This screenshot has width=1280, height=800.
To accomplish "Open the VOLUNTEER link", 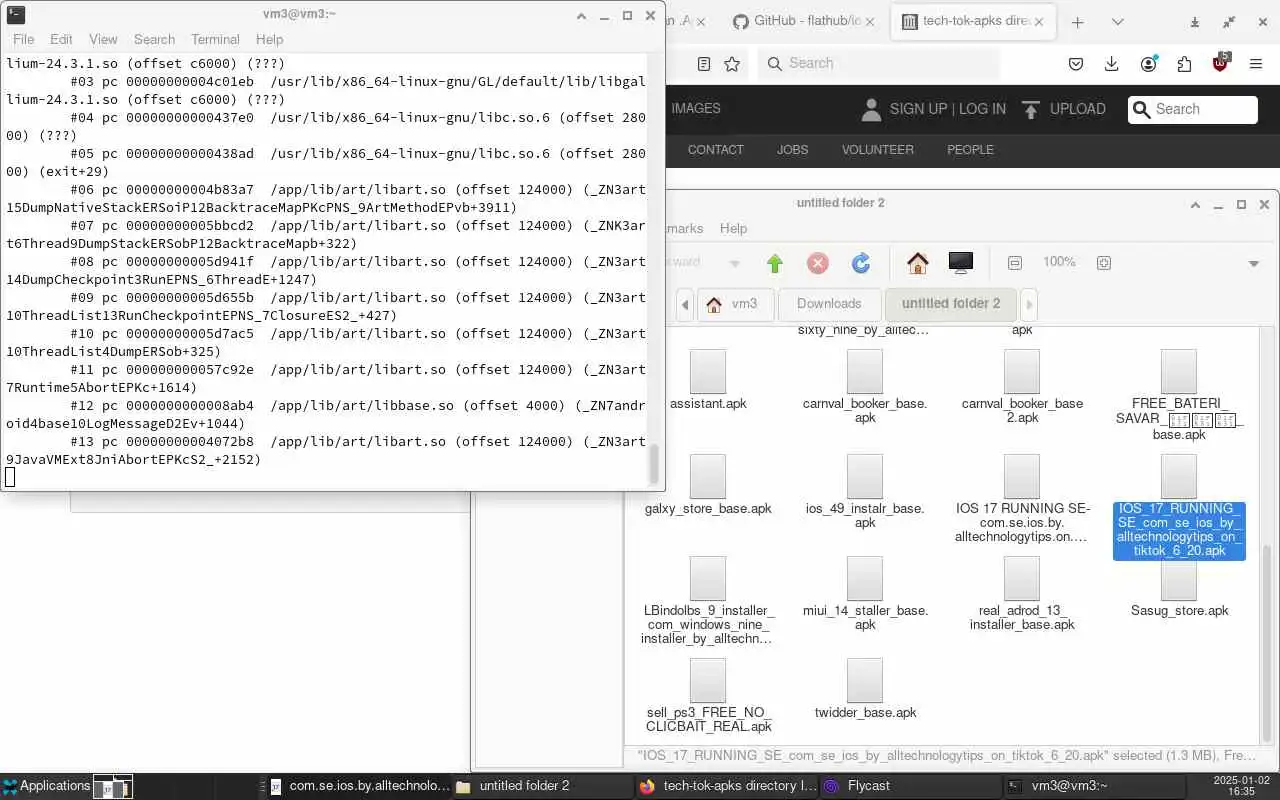I will tap(877, 149).
